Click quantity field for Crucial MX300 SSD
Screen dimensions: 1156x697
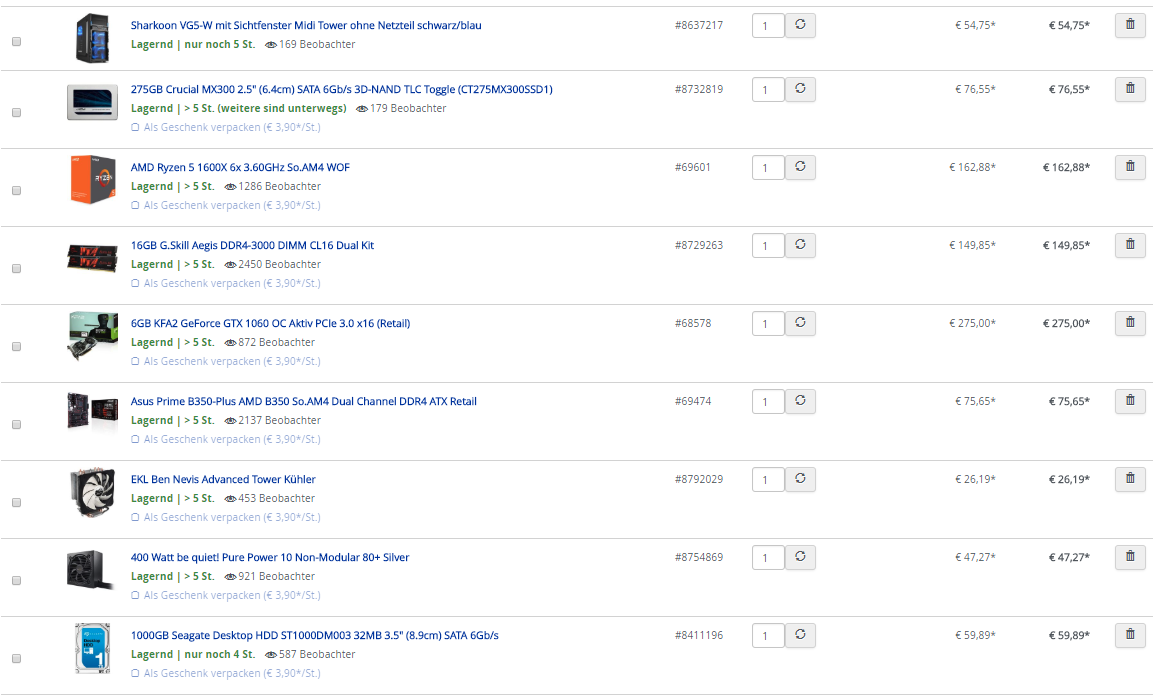click(767, 90)
